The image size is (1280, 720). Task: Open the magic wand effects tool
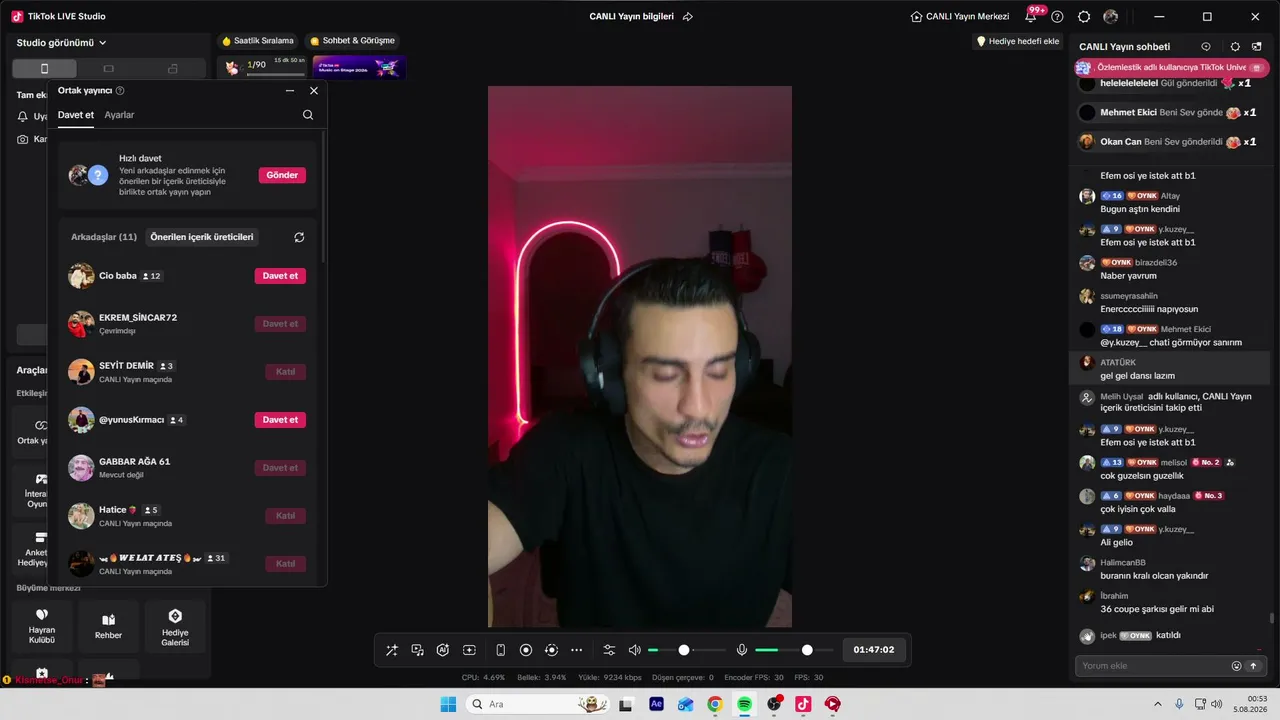click(392, 650)
